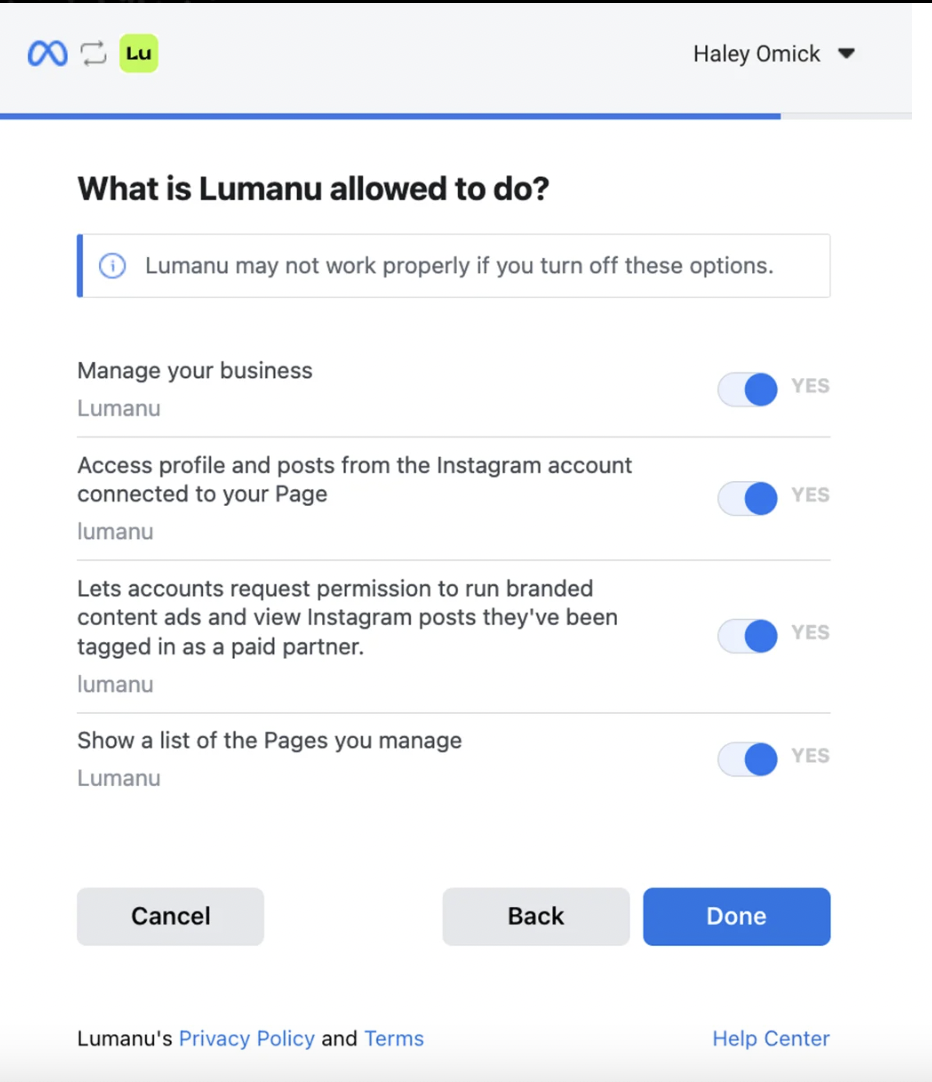Click the green Lumanu app icon
The height and width of the screenshot is (1082, 932).
click(139, 54)
